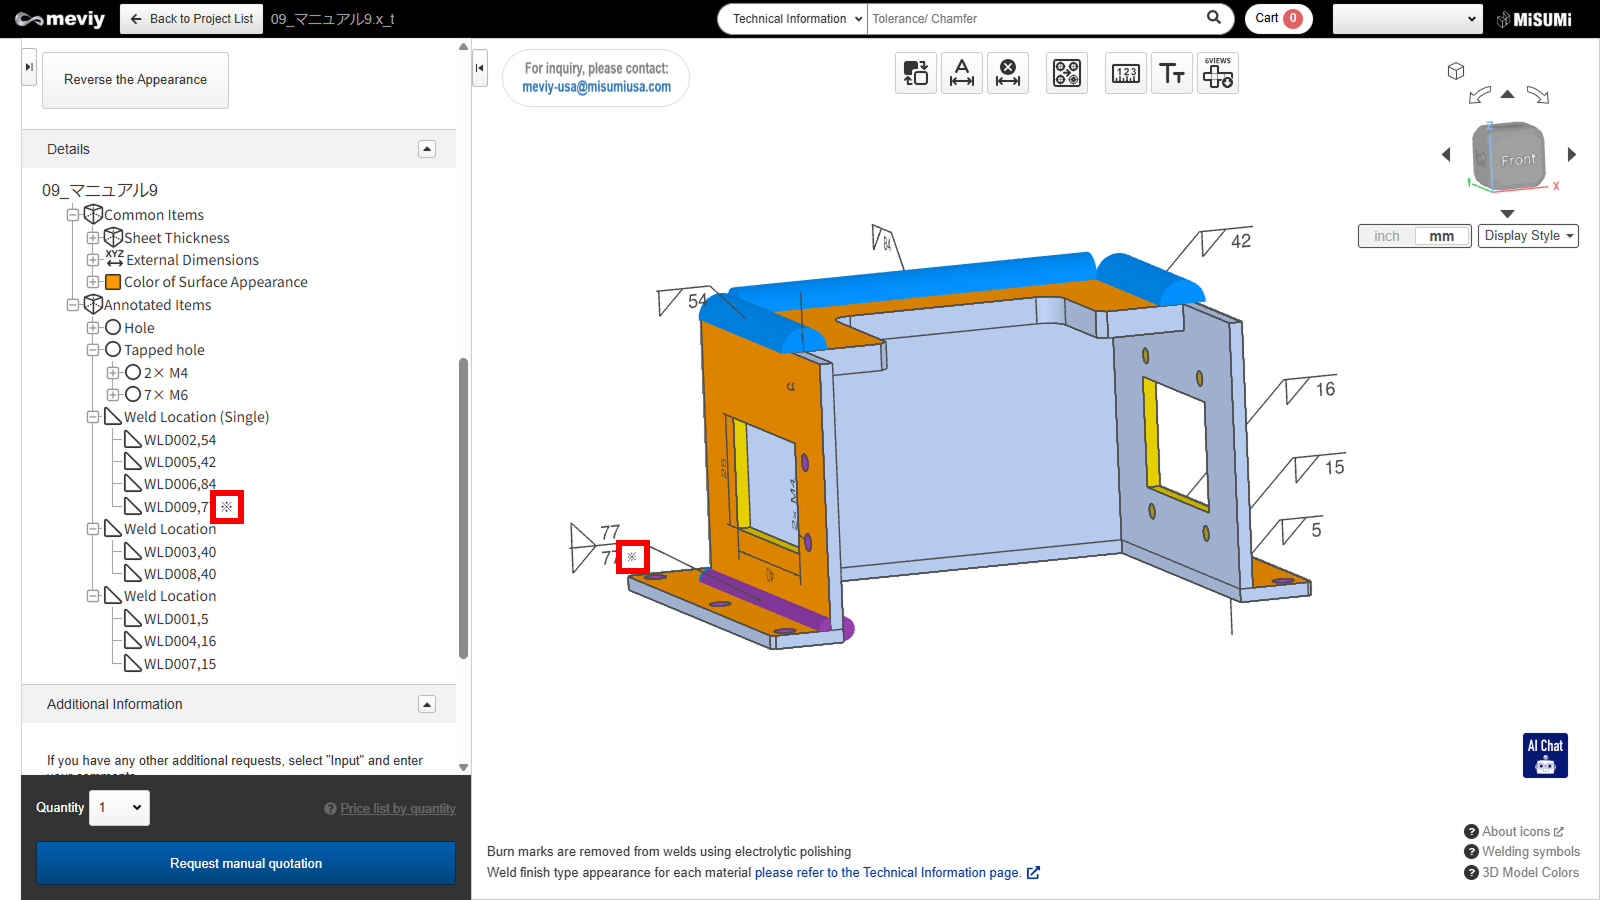Viewport: 1600px width, 900px height.
Task: Click the swap shapes toolbar icon
Action: tap(915, 73)
